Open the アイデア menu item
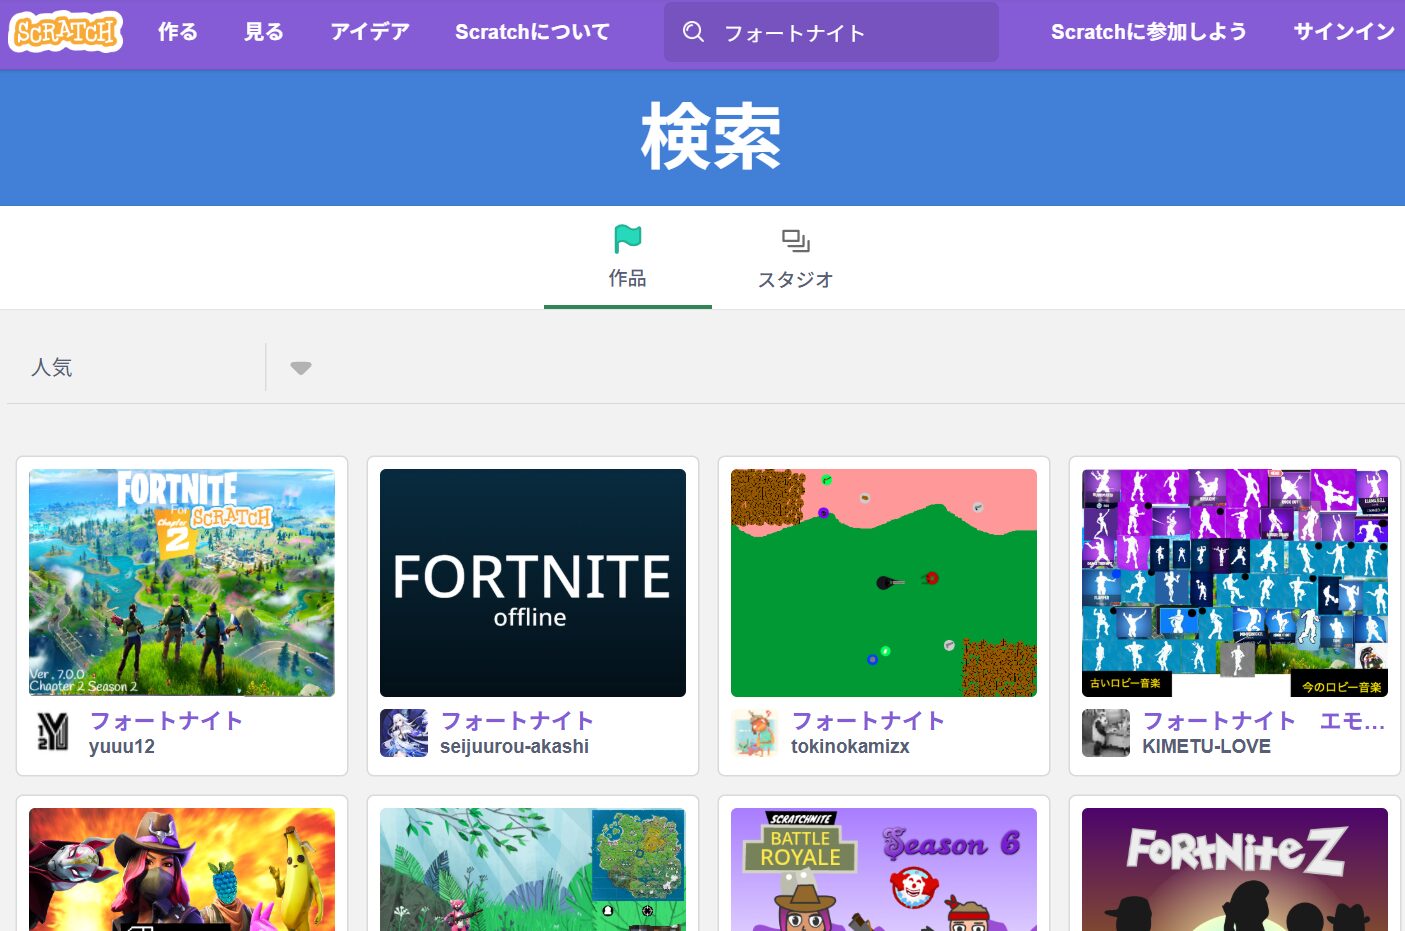 [370, 32]
